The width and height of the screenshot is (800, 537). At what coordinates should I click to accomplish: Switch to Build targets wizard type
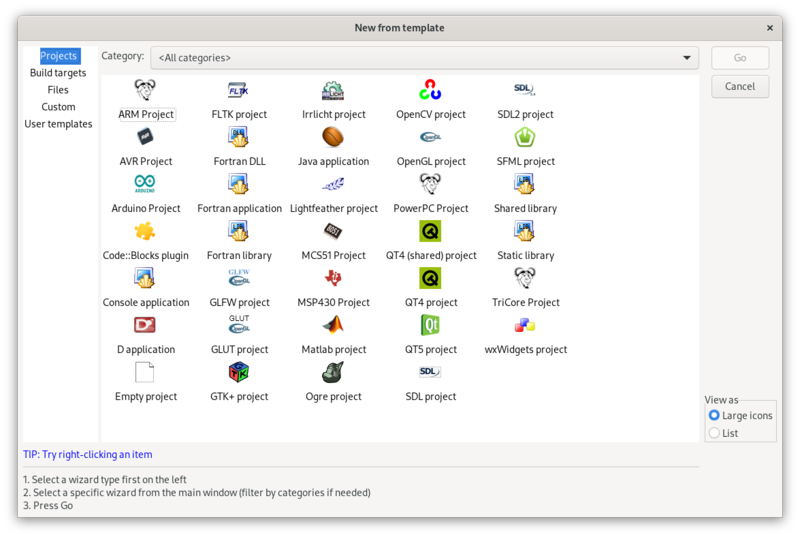(x=58, y=73)
